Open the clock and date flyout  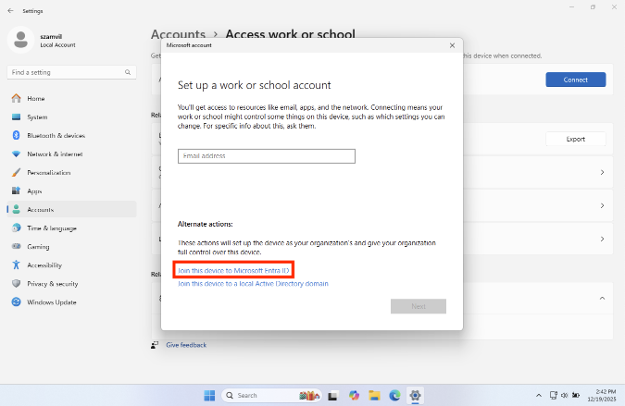point(602,395)
